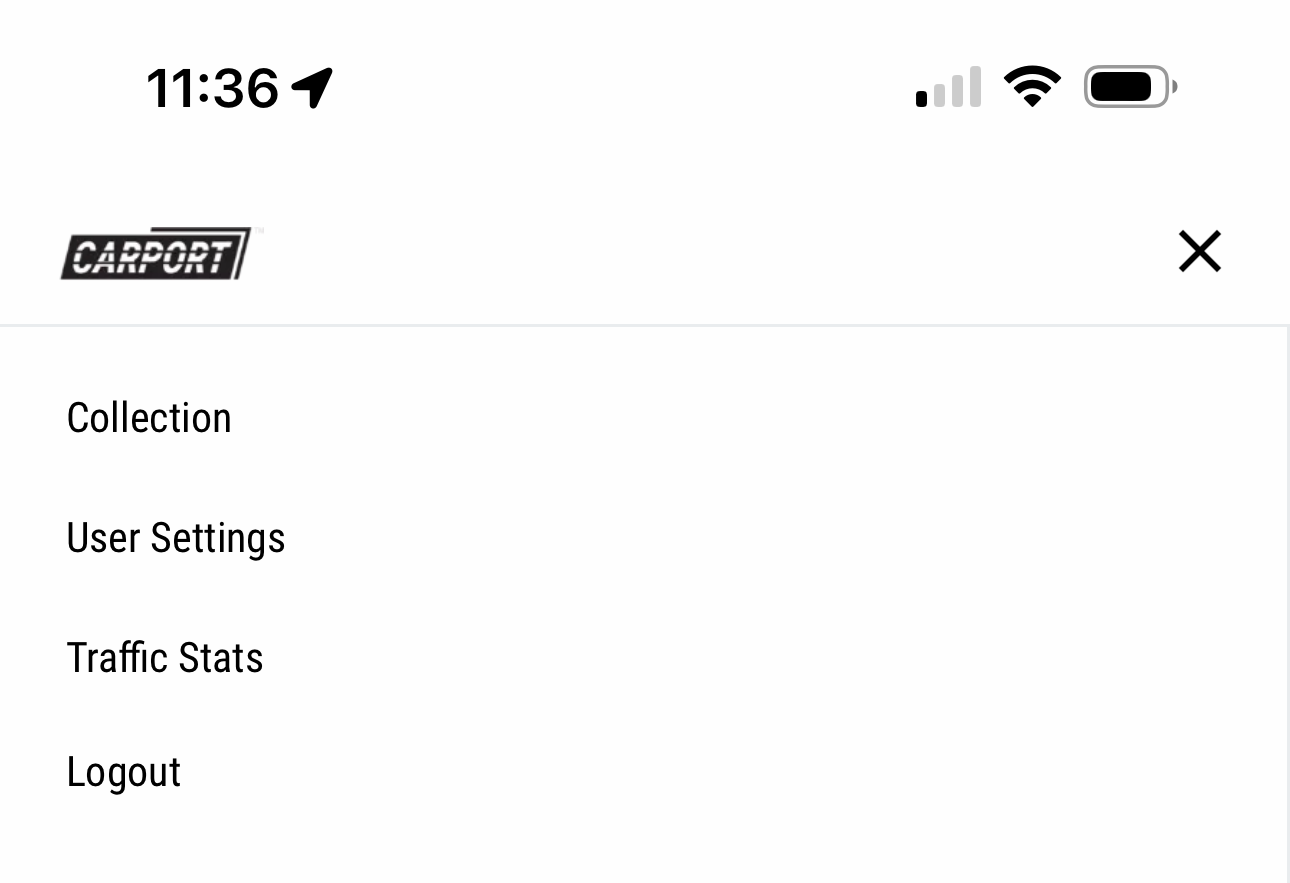The height and width of the screenshot is (883, 1290).
Task: Close the navigation menu with X
Action: pyautogui.click(x=1199, y=251)
